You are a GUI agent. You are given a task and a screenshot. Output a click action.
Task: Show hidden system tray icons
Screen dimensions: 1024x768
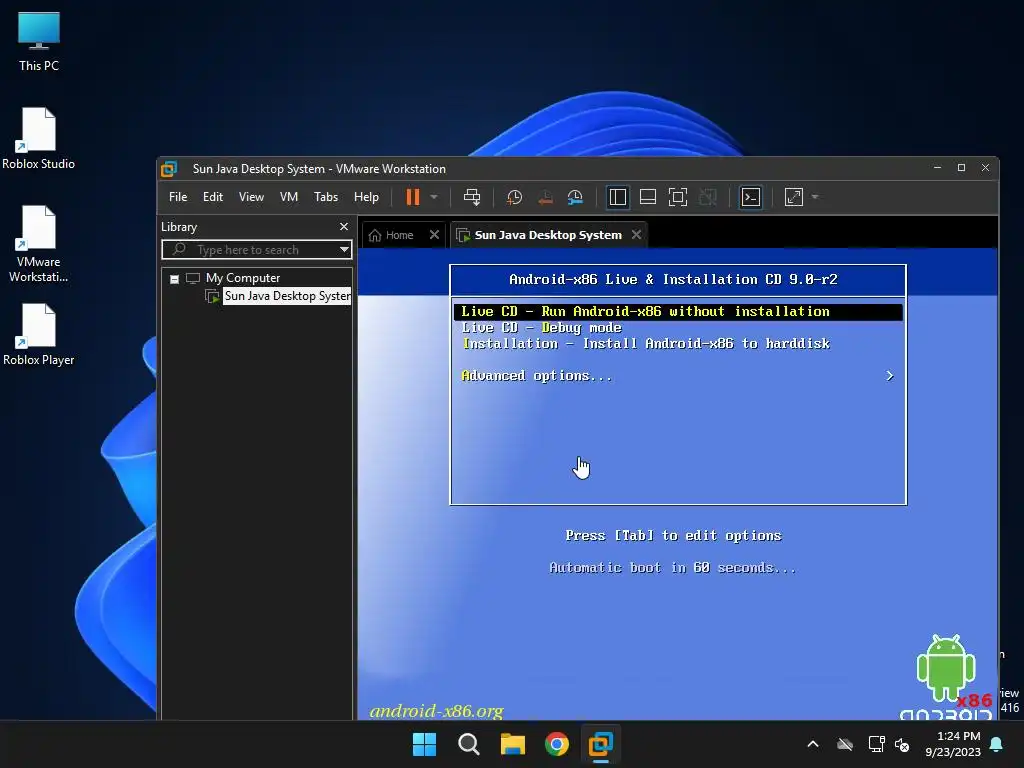(813, 744)
